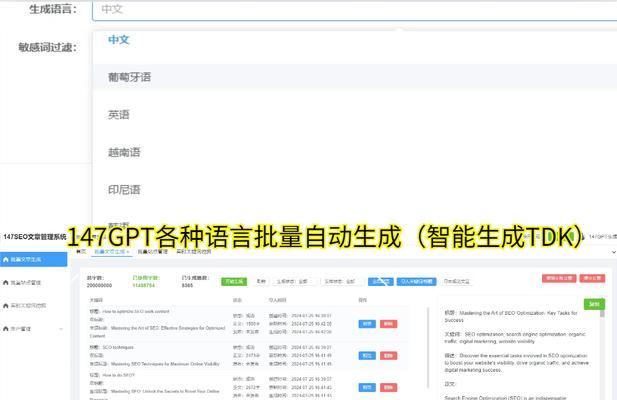Click the green used characters count value

point(143,286)
